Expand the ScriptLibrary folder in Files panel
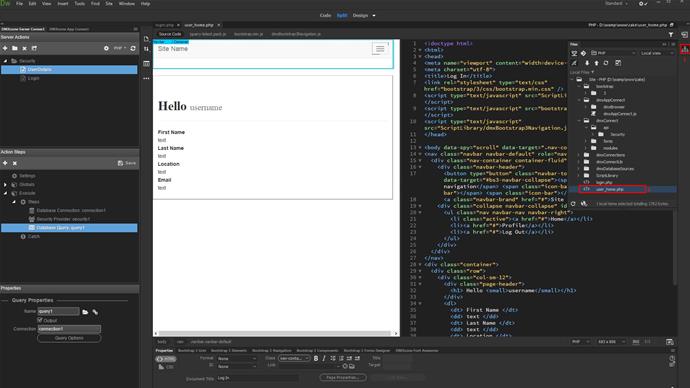690x388 pixels. [x=579, y=176]
